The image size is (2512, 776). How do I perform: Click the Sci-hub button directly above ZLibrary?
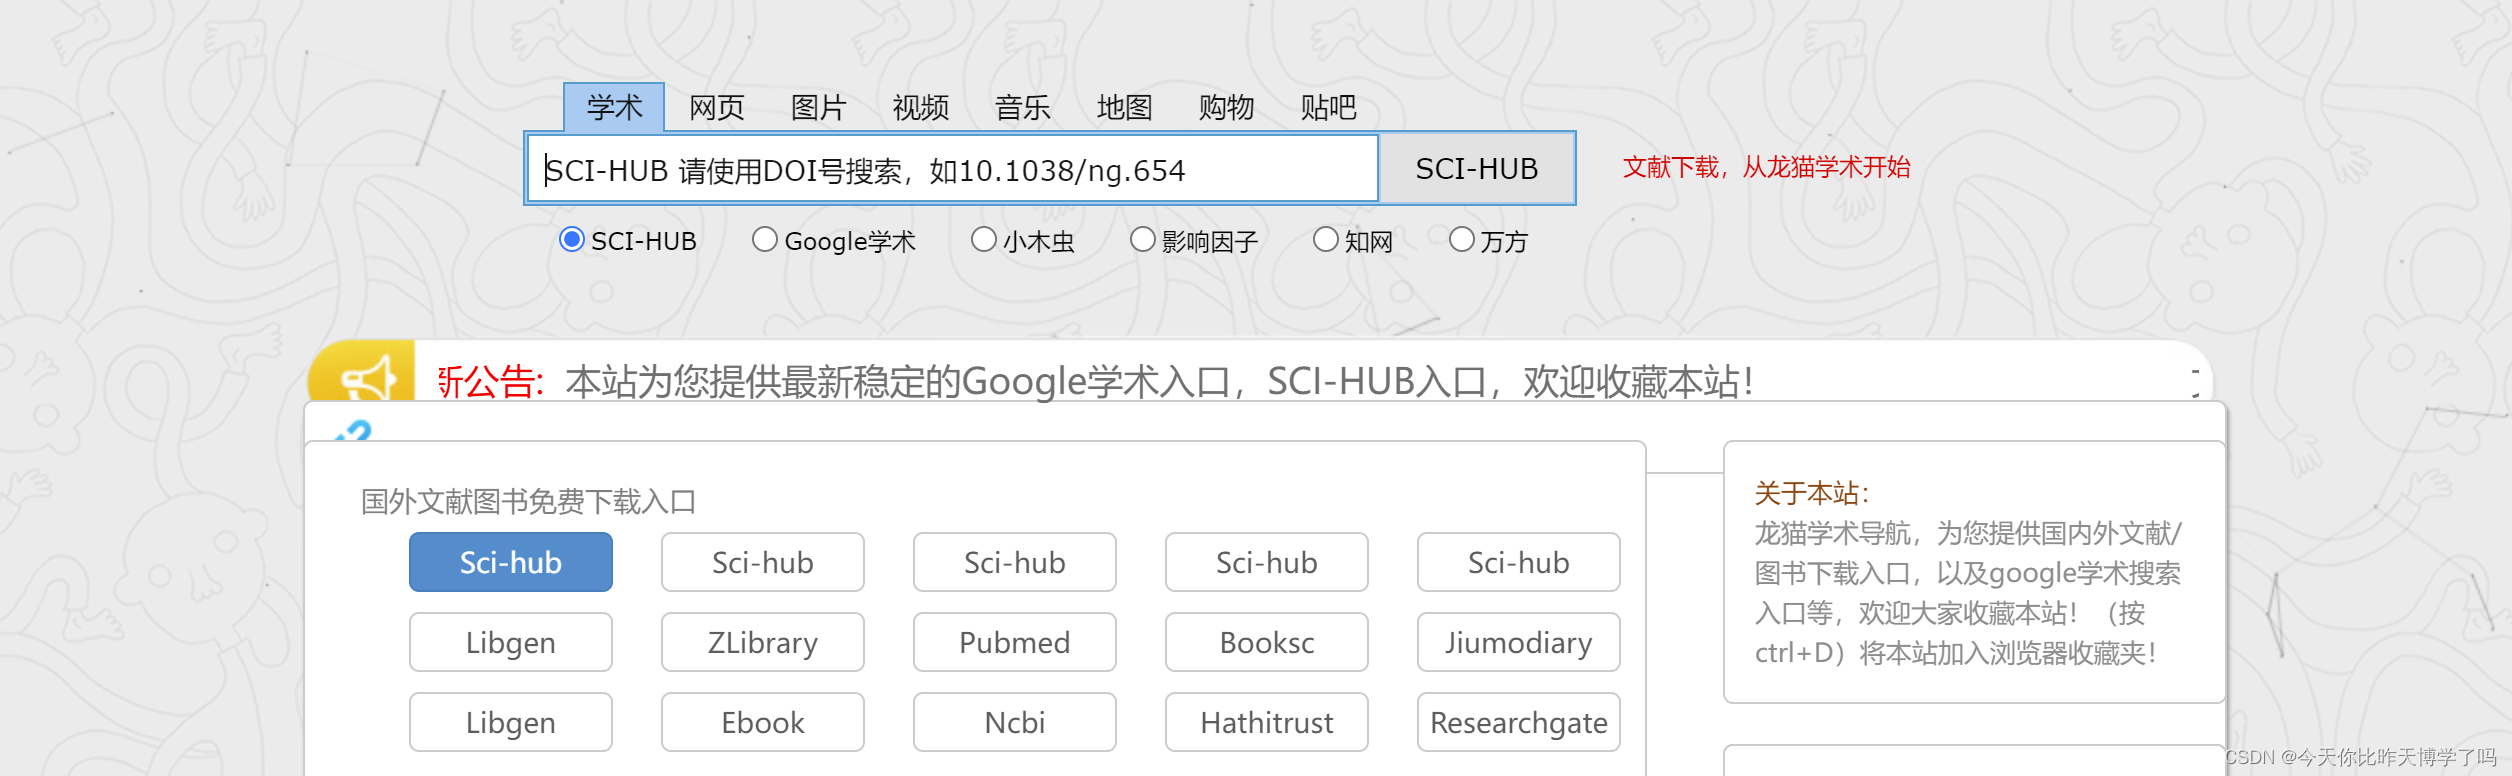[x=763, y=562]
